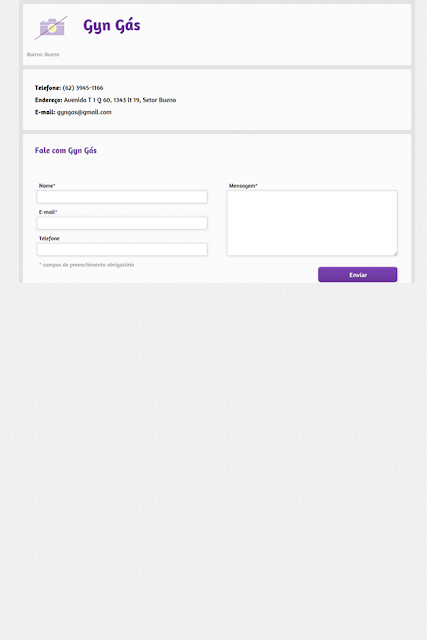Click the Nome* field label

pyautogui.click(x=47, y=186)
